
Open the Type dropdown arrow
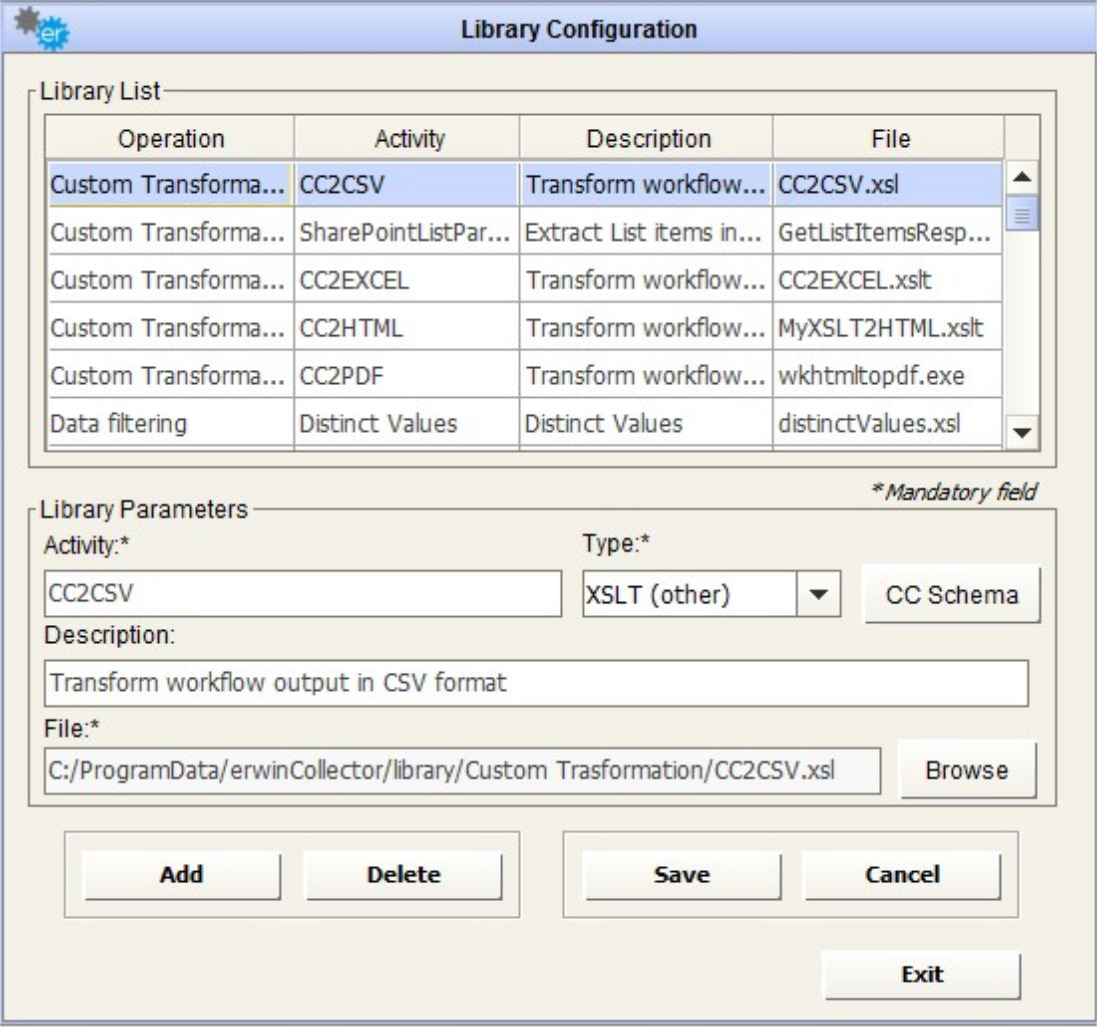(819, 594)
